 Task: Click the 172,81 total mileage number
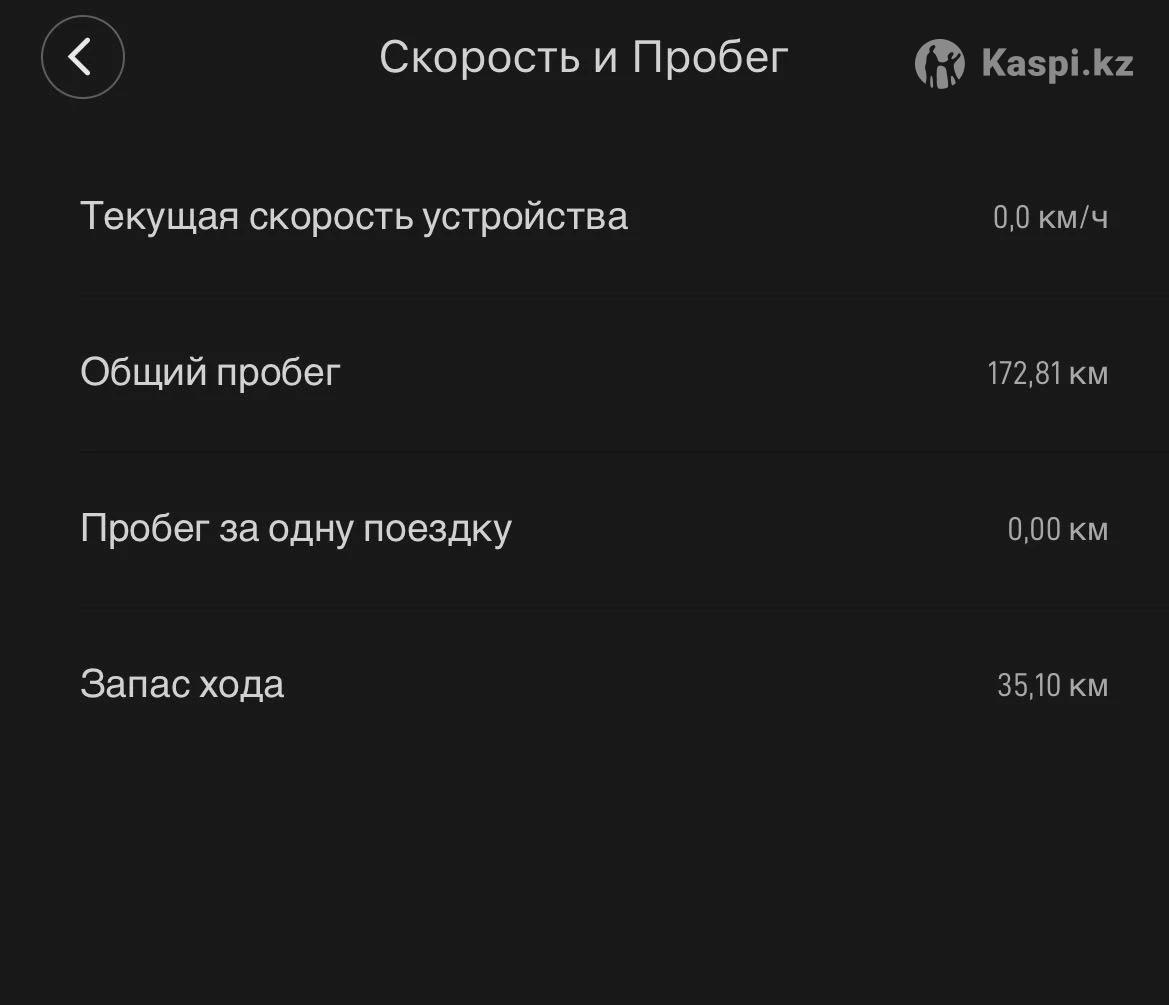pos(1024,373)
